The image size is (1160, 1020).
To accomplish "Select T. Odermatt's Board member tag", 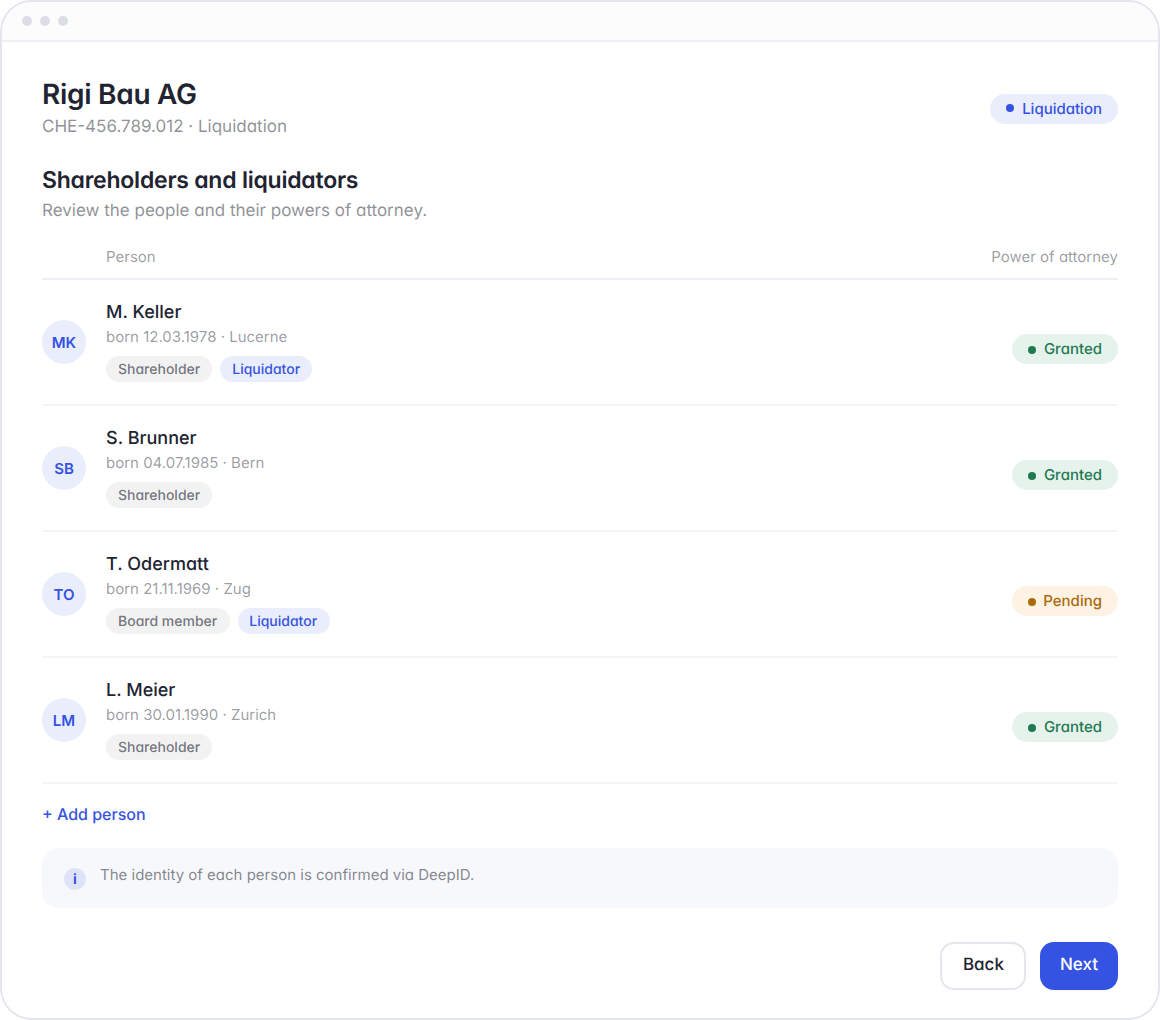I will (x=168, y=621).
